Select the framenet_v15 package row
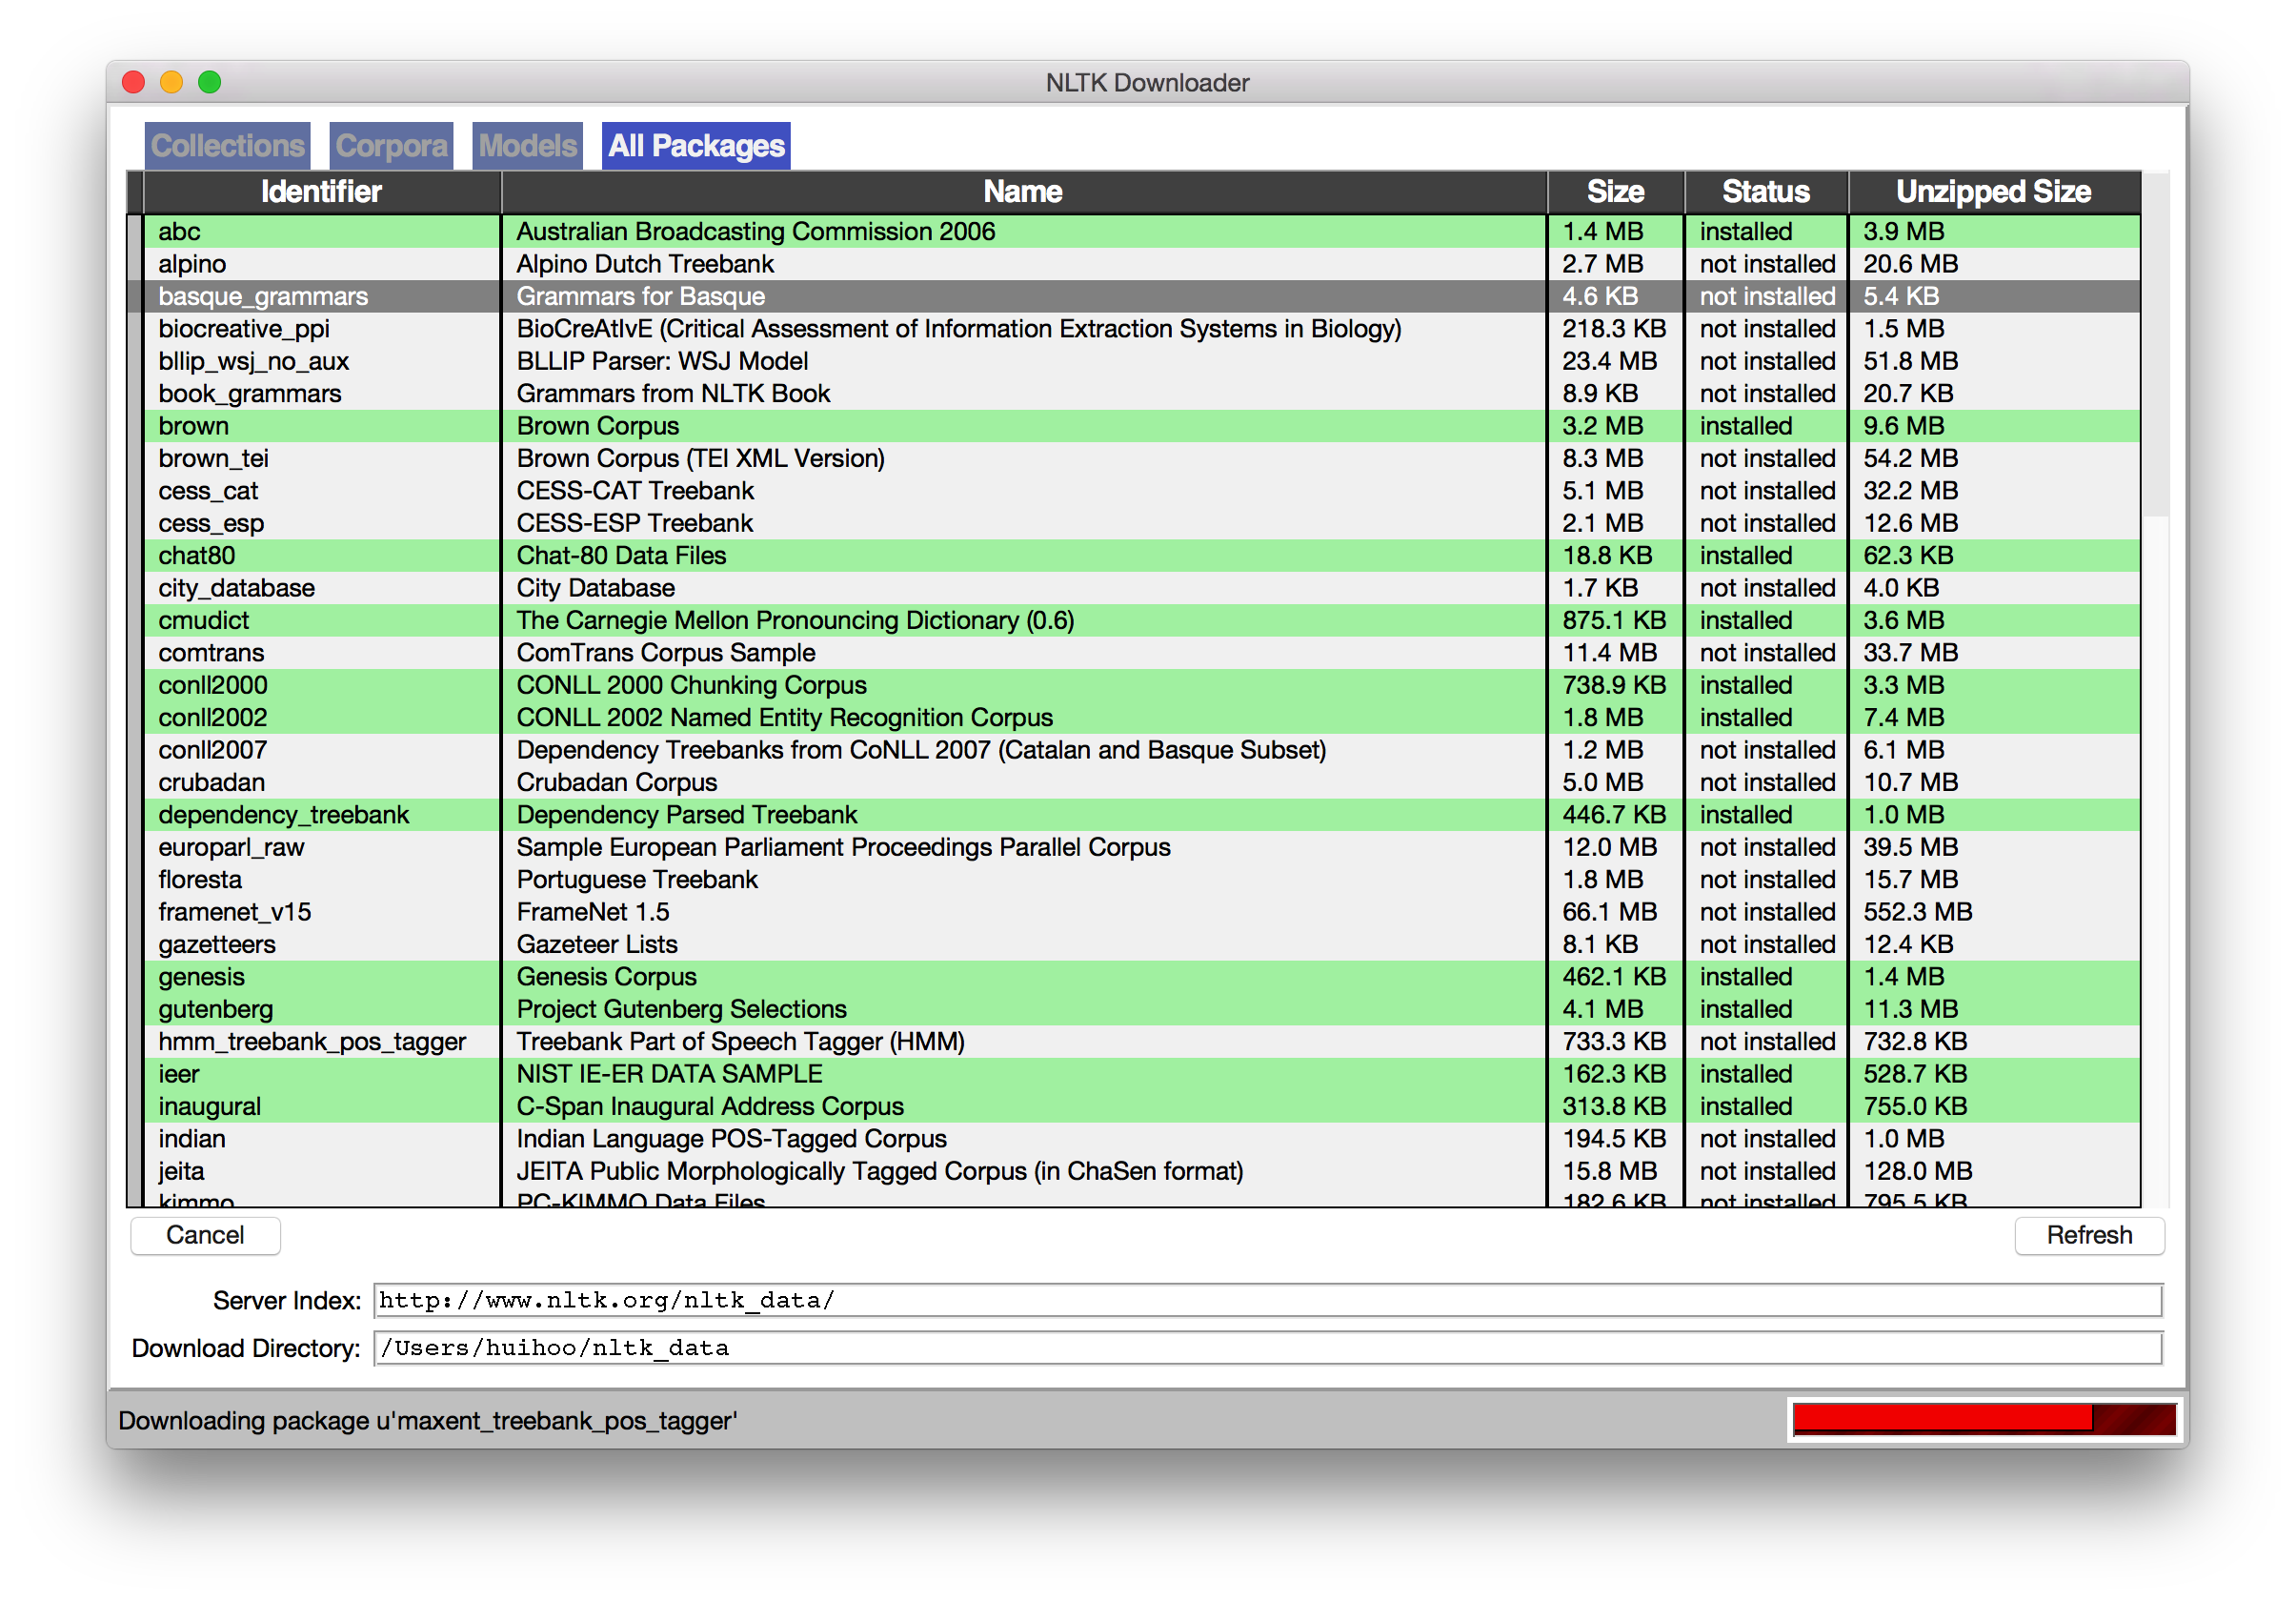The height and width of the screenshot is (1601, 2296). [x=234, y=912]
